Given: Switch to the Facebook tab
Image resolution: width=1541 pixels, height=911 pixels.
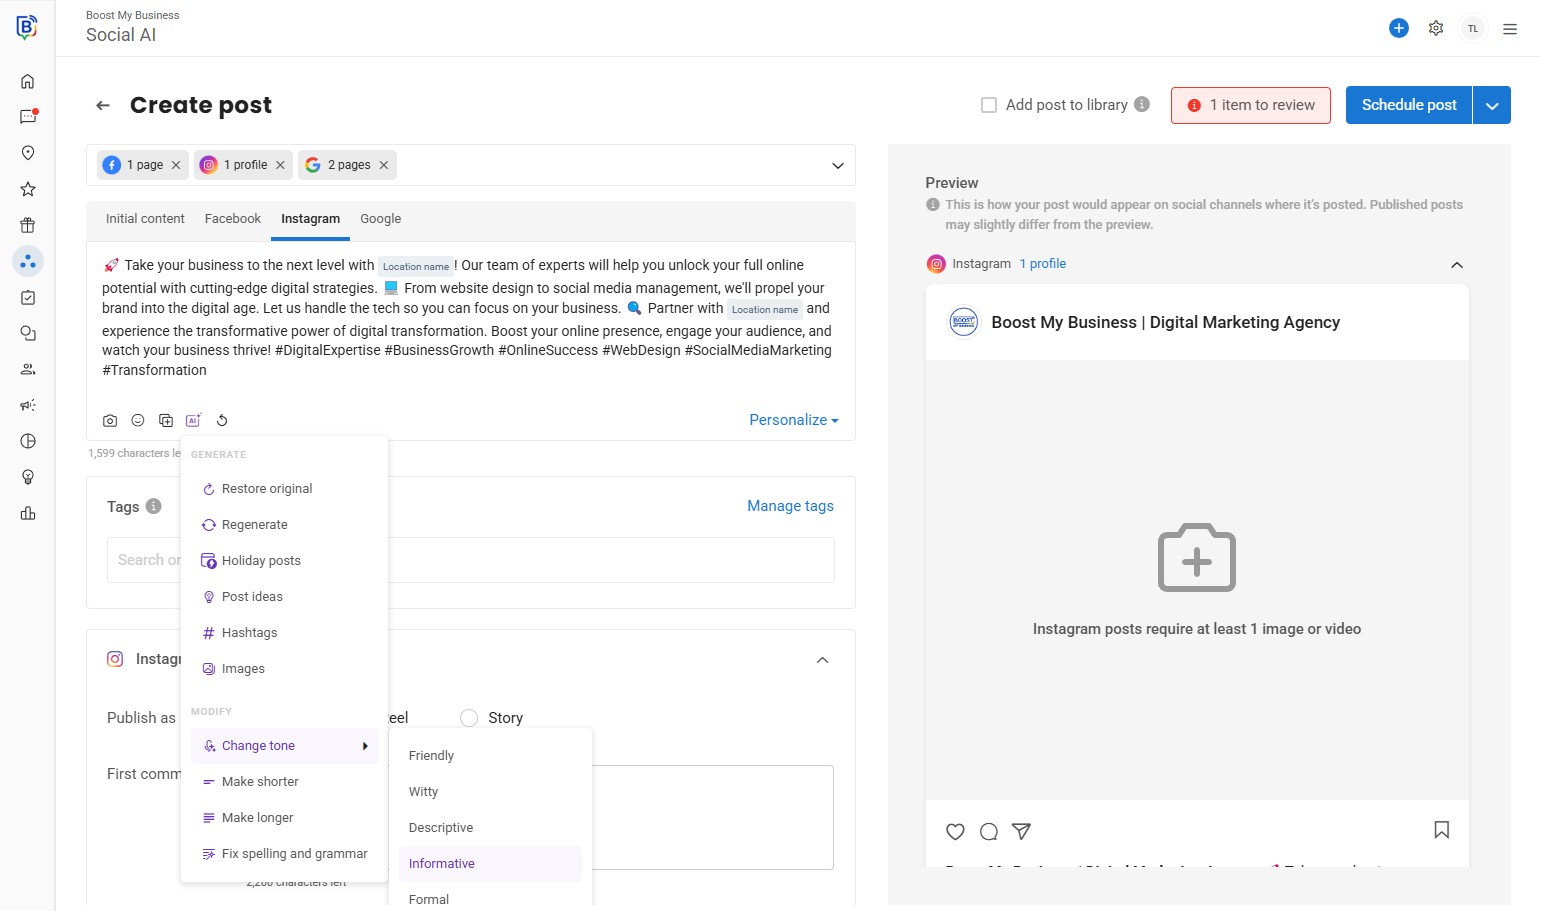Looking at the screenshot, I should (232, 219).
